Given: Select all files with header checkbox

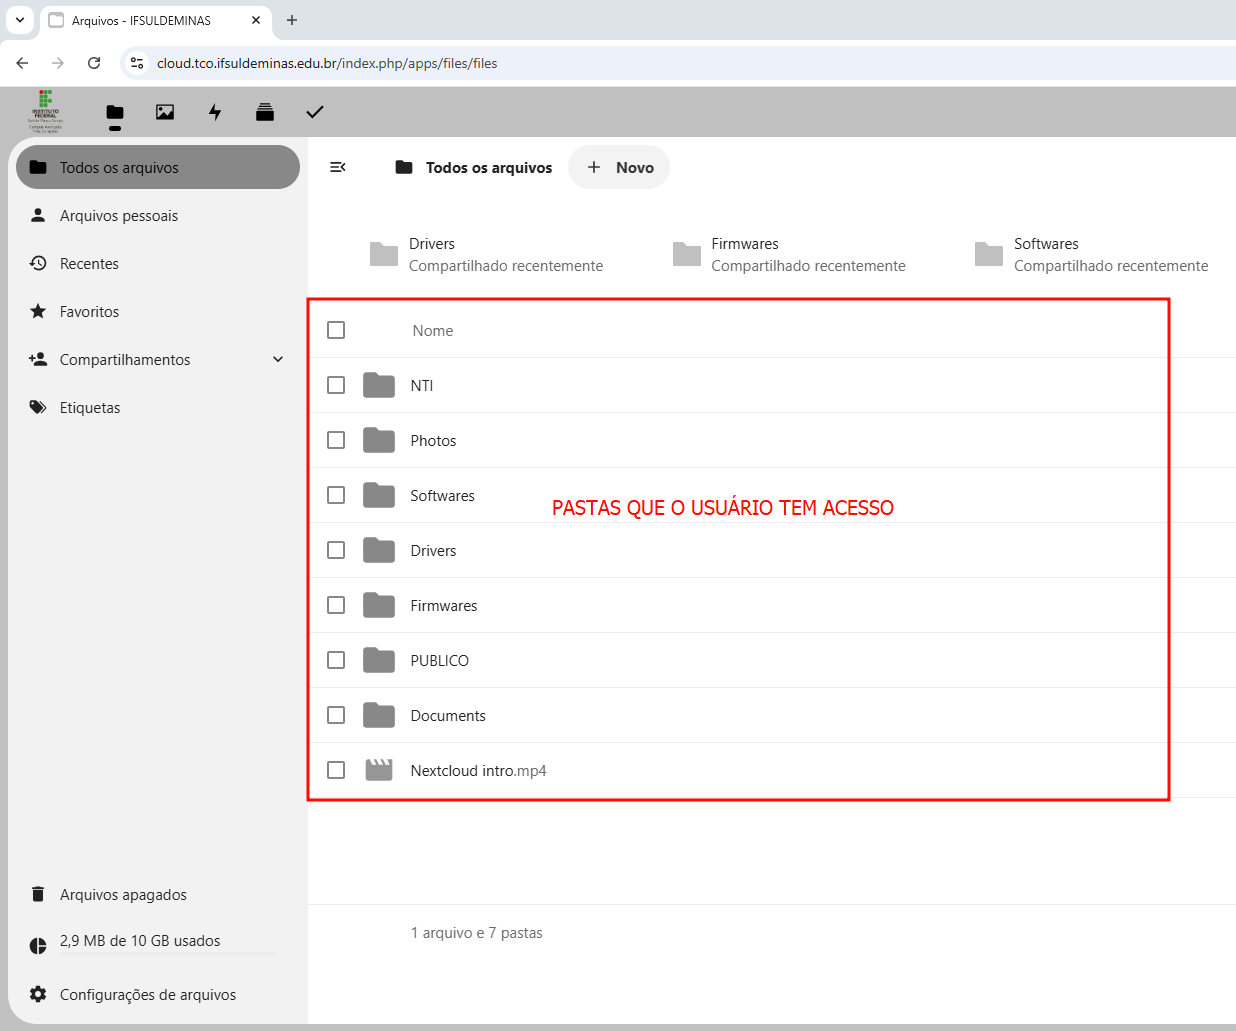Looking at the screenshot, I should point(336,330).
